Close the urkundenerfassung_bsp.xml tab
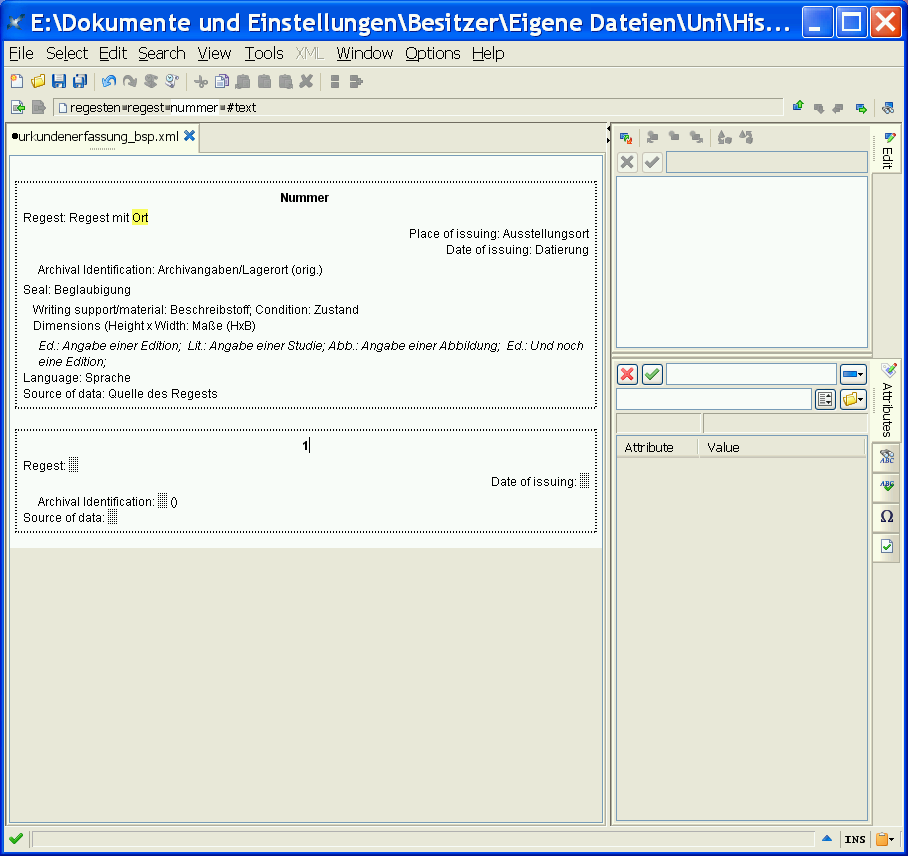Screen dimensions: 908x856 pyautogui.click(x=189, y=136)
